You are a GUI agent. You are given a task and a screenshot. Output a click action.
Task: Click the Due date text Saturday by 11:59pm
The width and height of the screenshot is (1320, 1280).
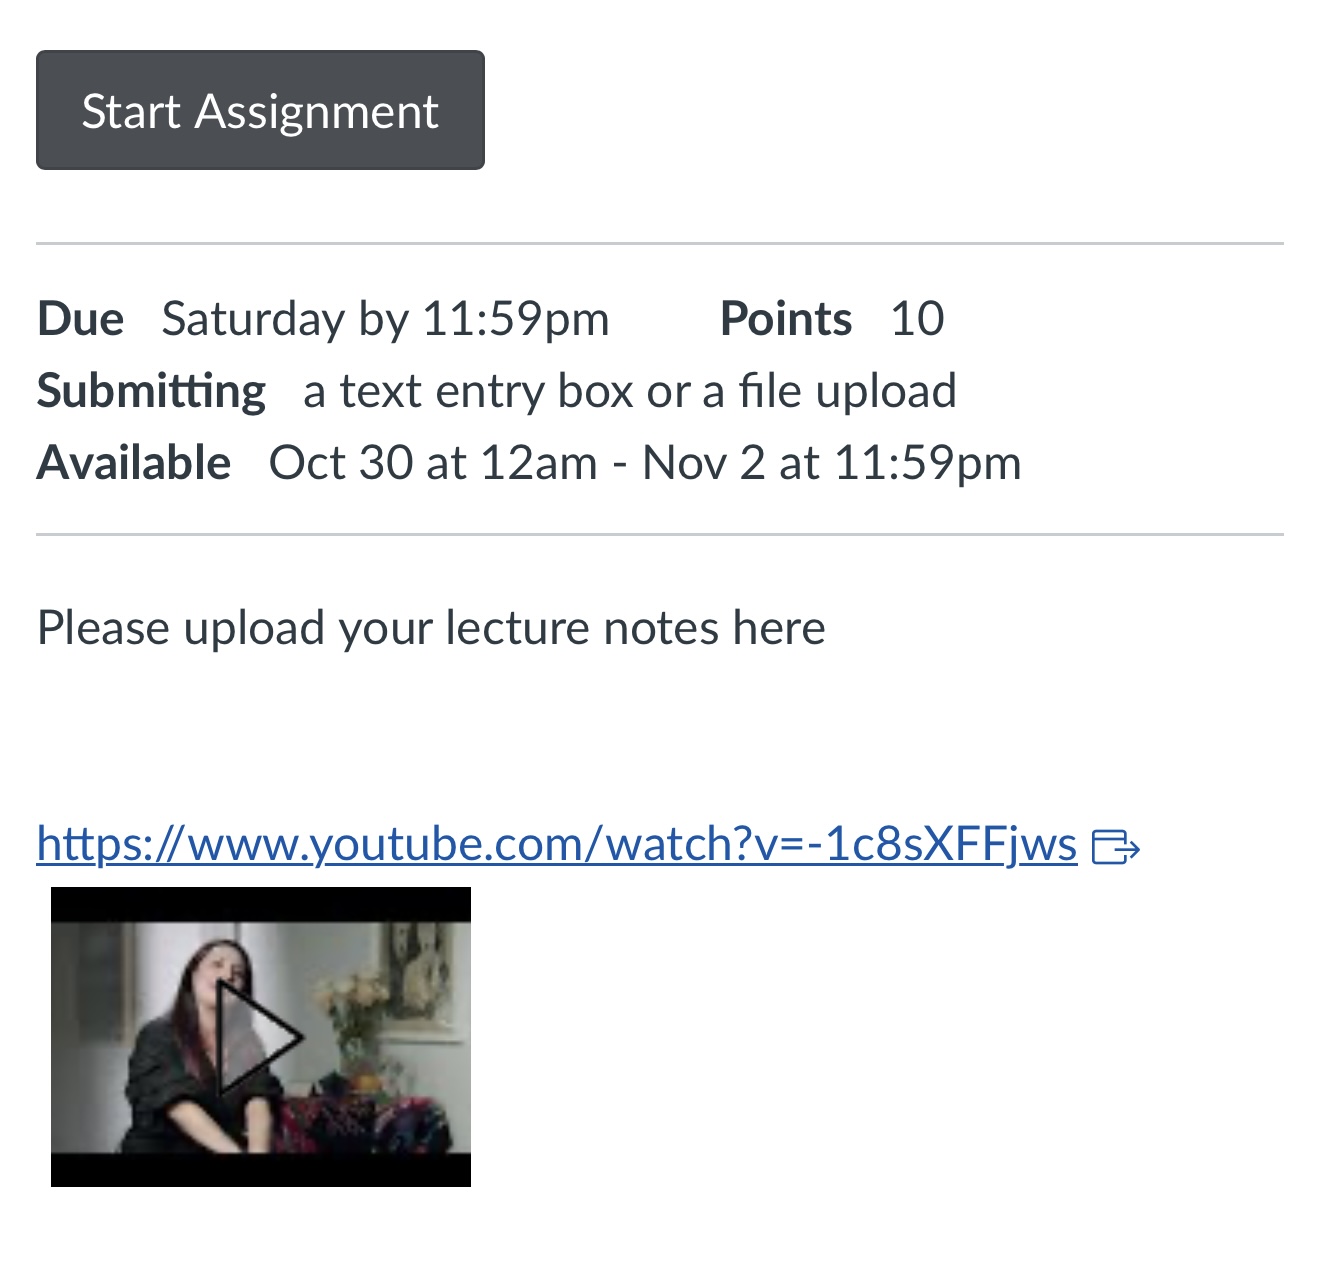pos(387,318)
